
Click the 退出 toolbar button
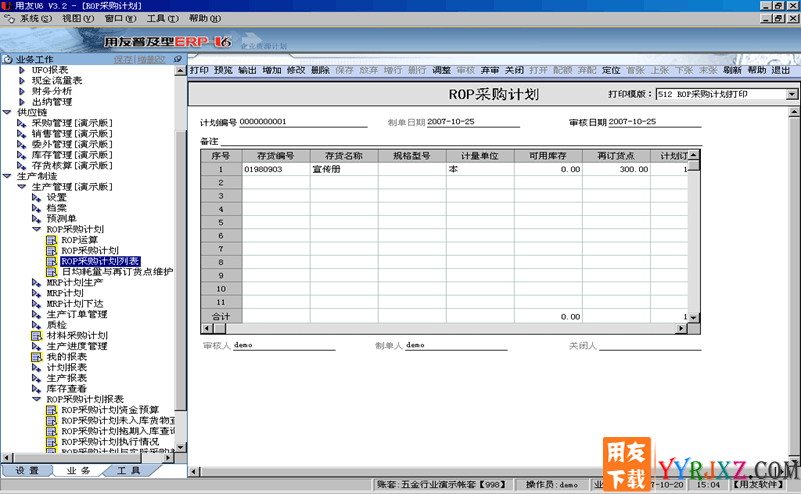(781, 70)
